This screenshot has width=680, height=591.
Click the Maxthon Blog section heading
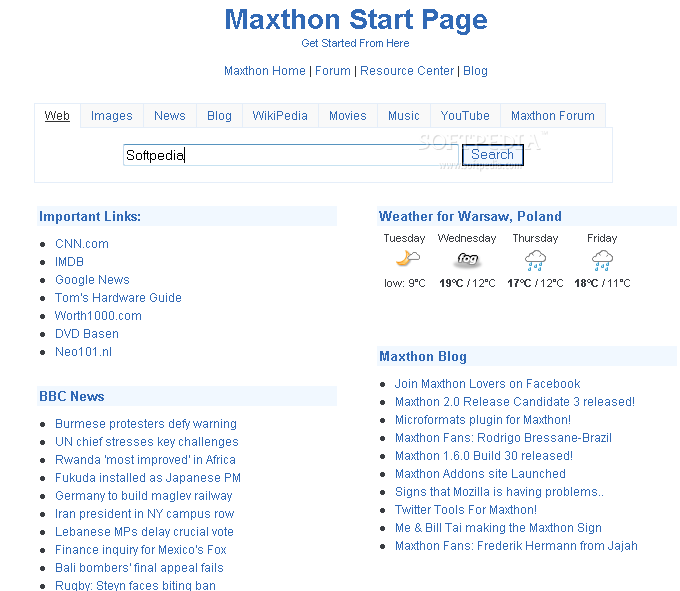(423, 356)
